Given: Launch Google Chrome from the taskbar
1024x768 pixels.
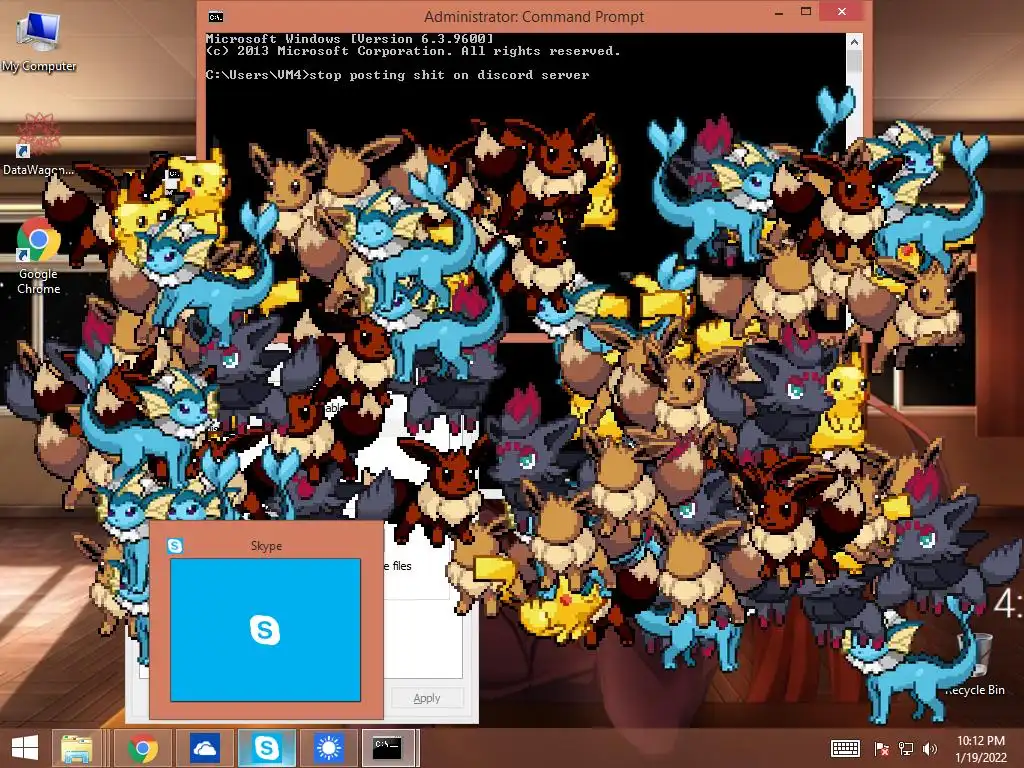Looking at the screenshot, I should [142, 748].
